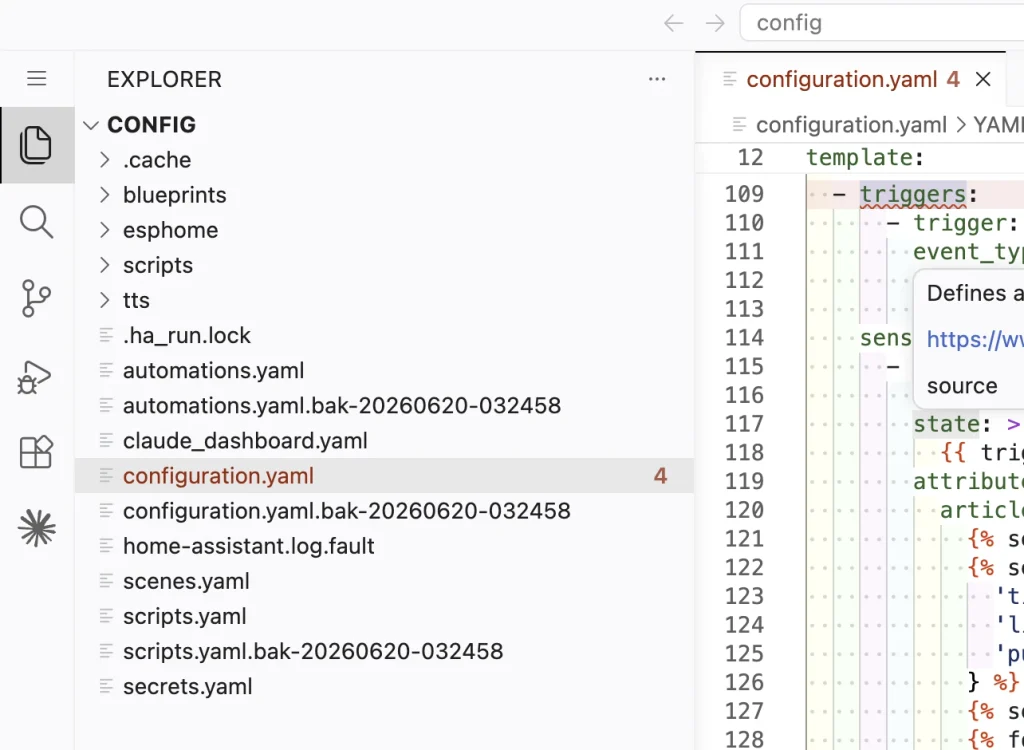
Task: Expand the scripts folder
Action: point(104,265)
